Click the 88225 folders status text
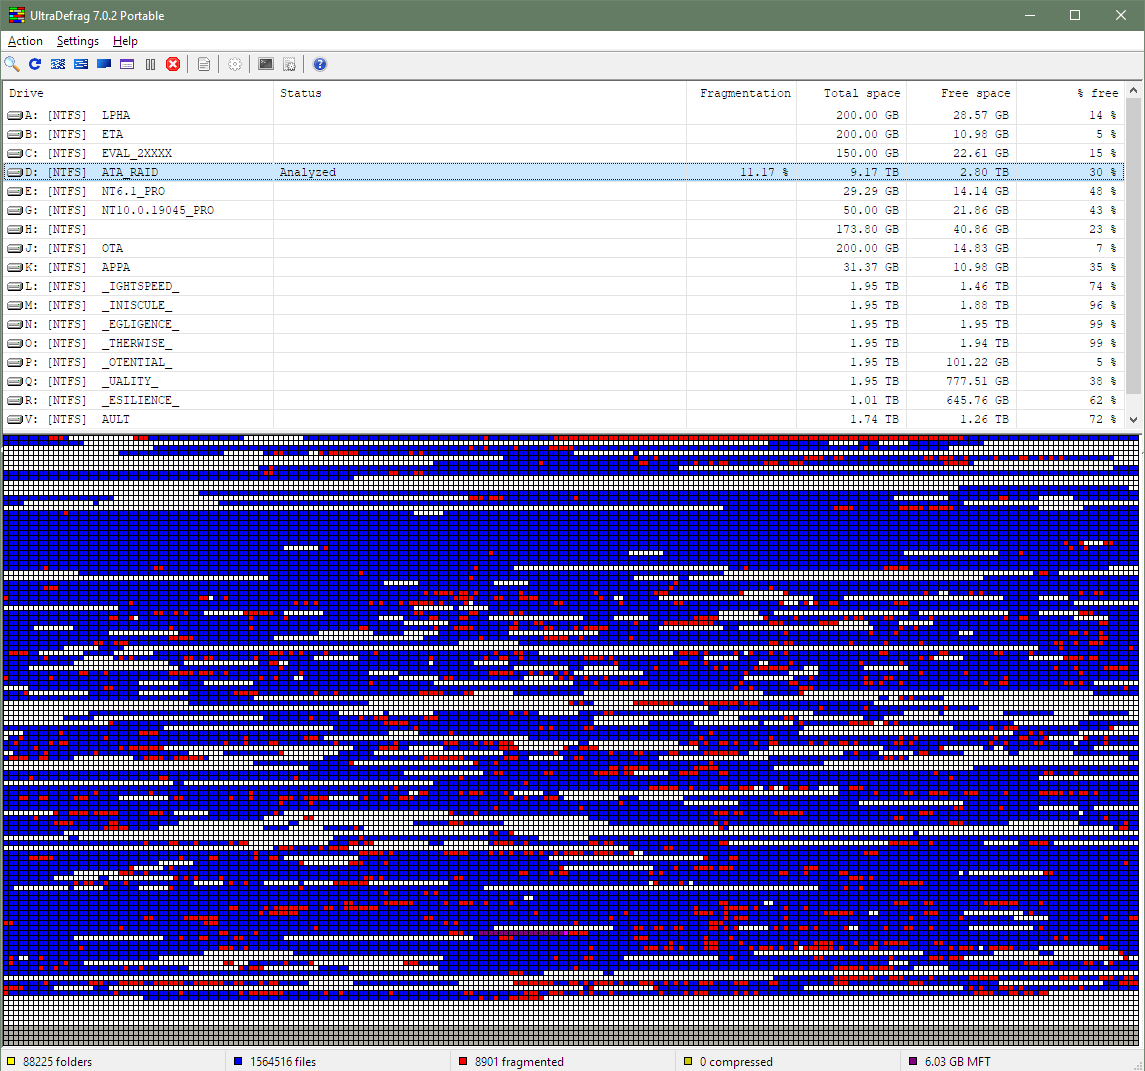The image size is (1145, 1071). pos(58,1062)
